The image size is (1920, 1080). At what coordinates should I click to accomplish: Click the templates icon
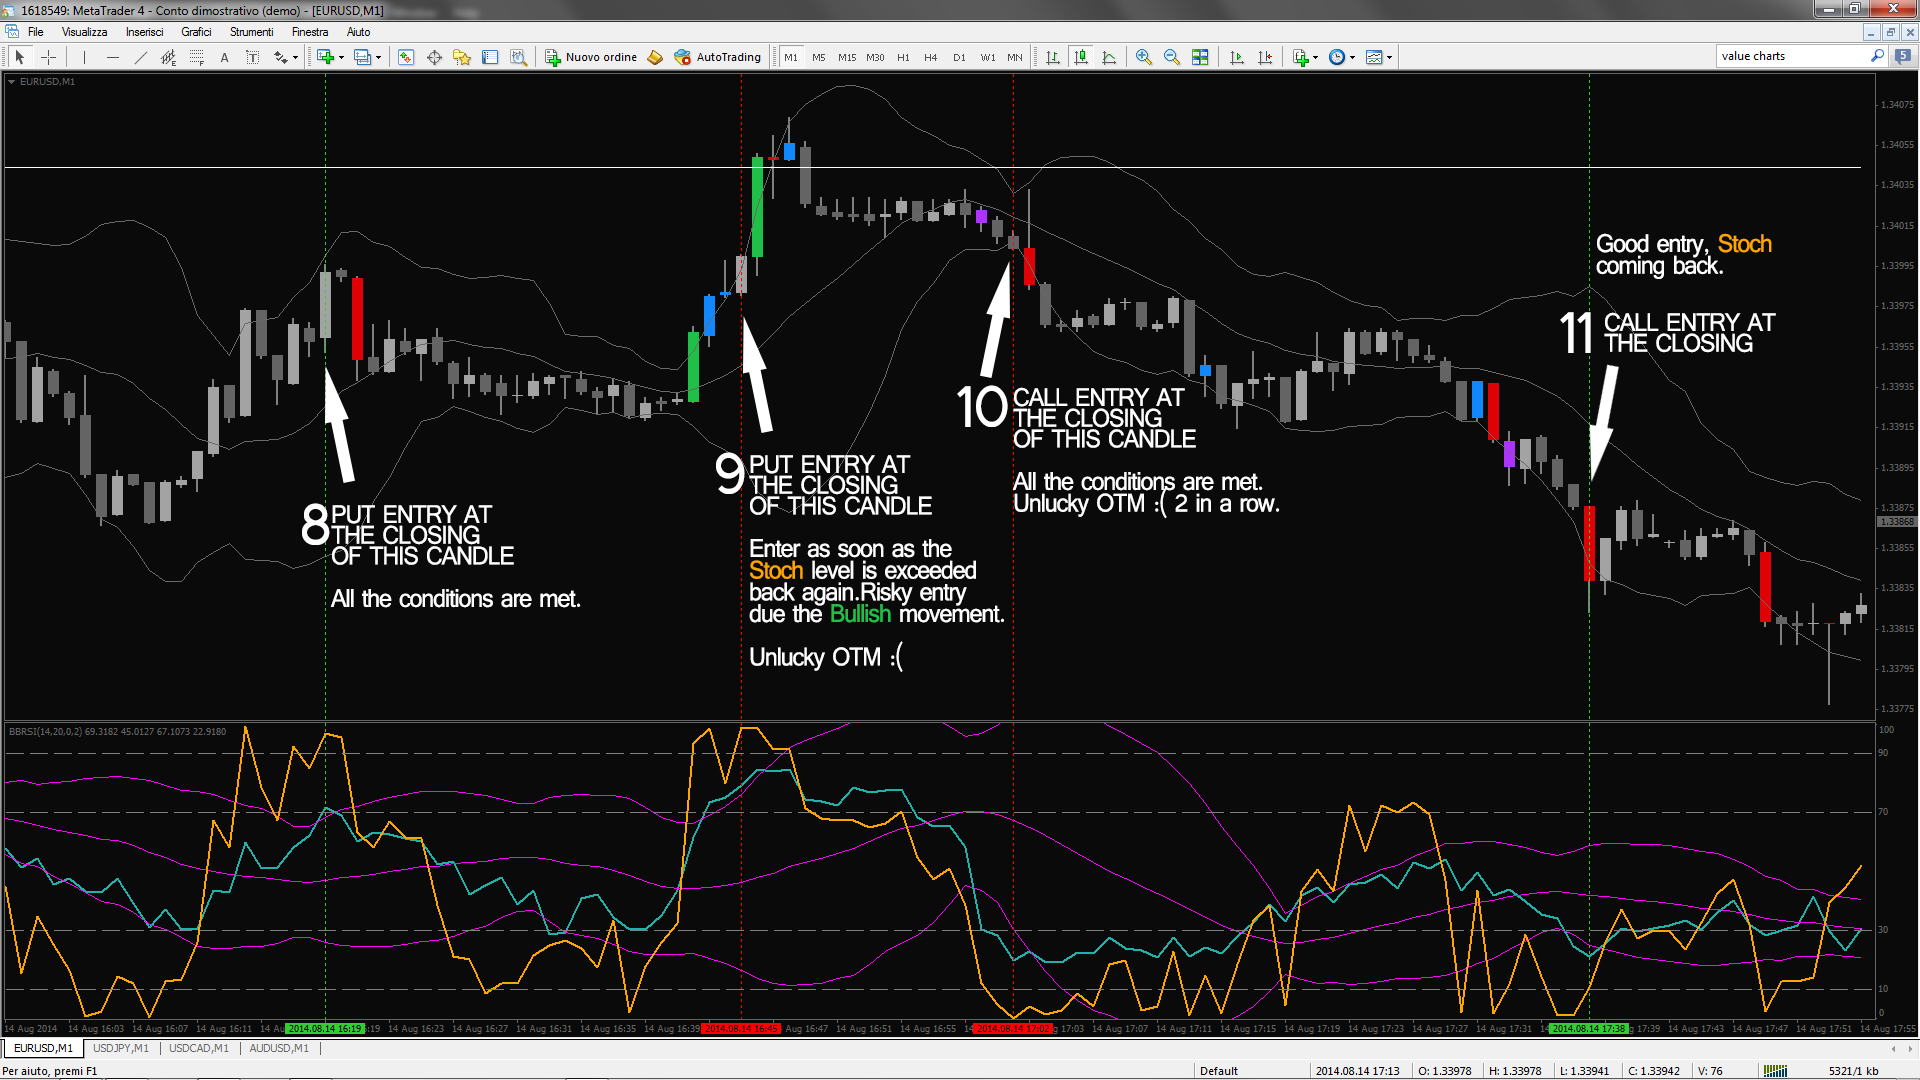[x=1374, y=57]
